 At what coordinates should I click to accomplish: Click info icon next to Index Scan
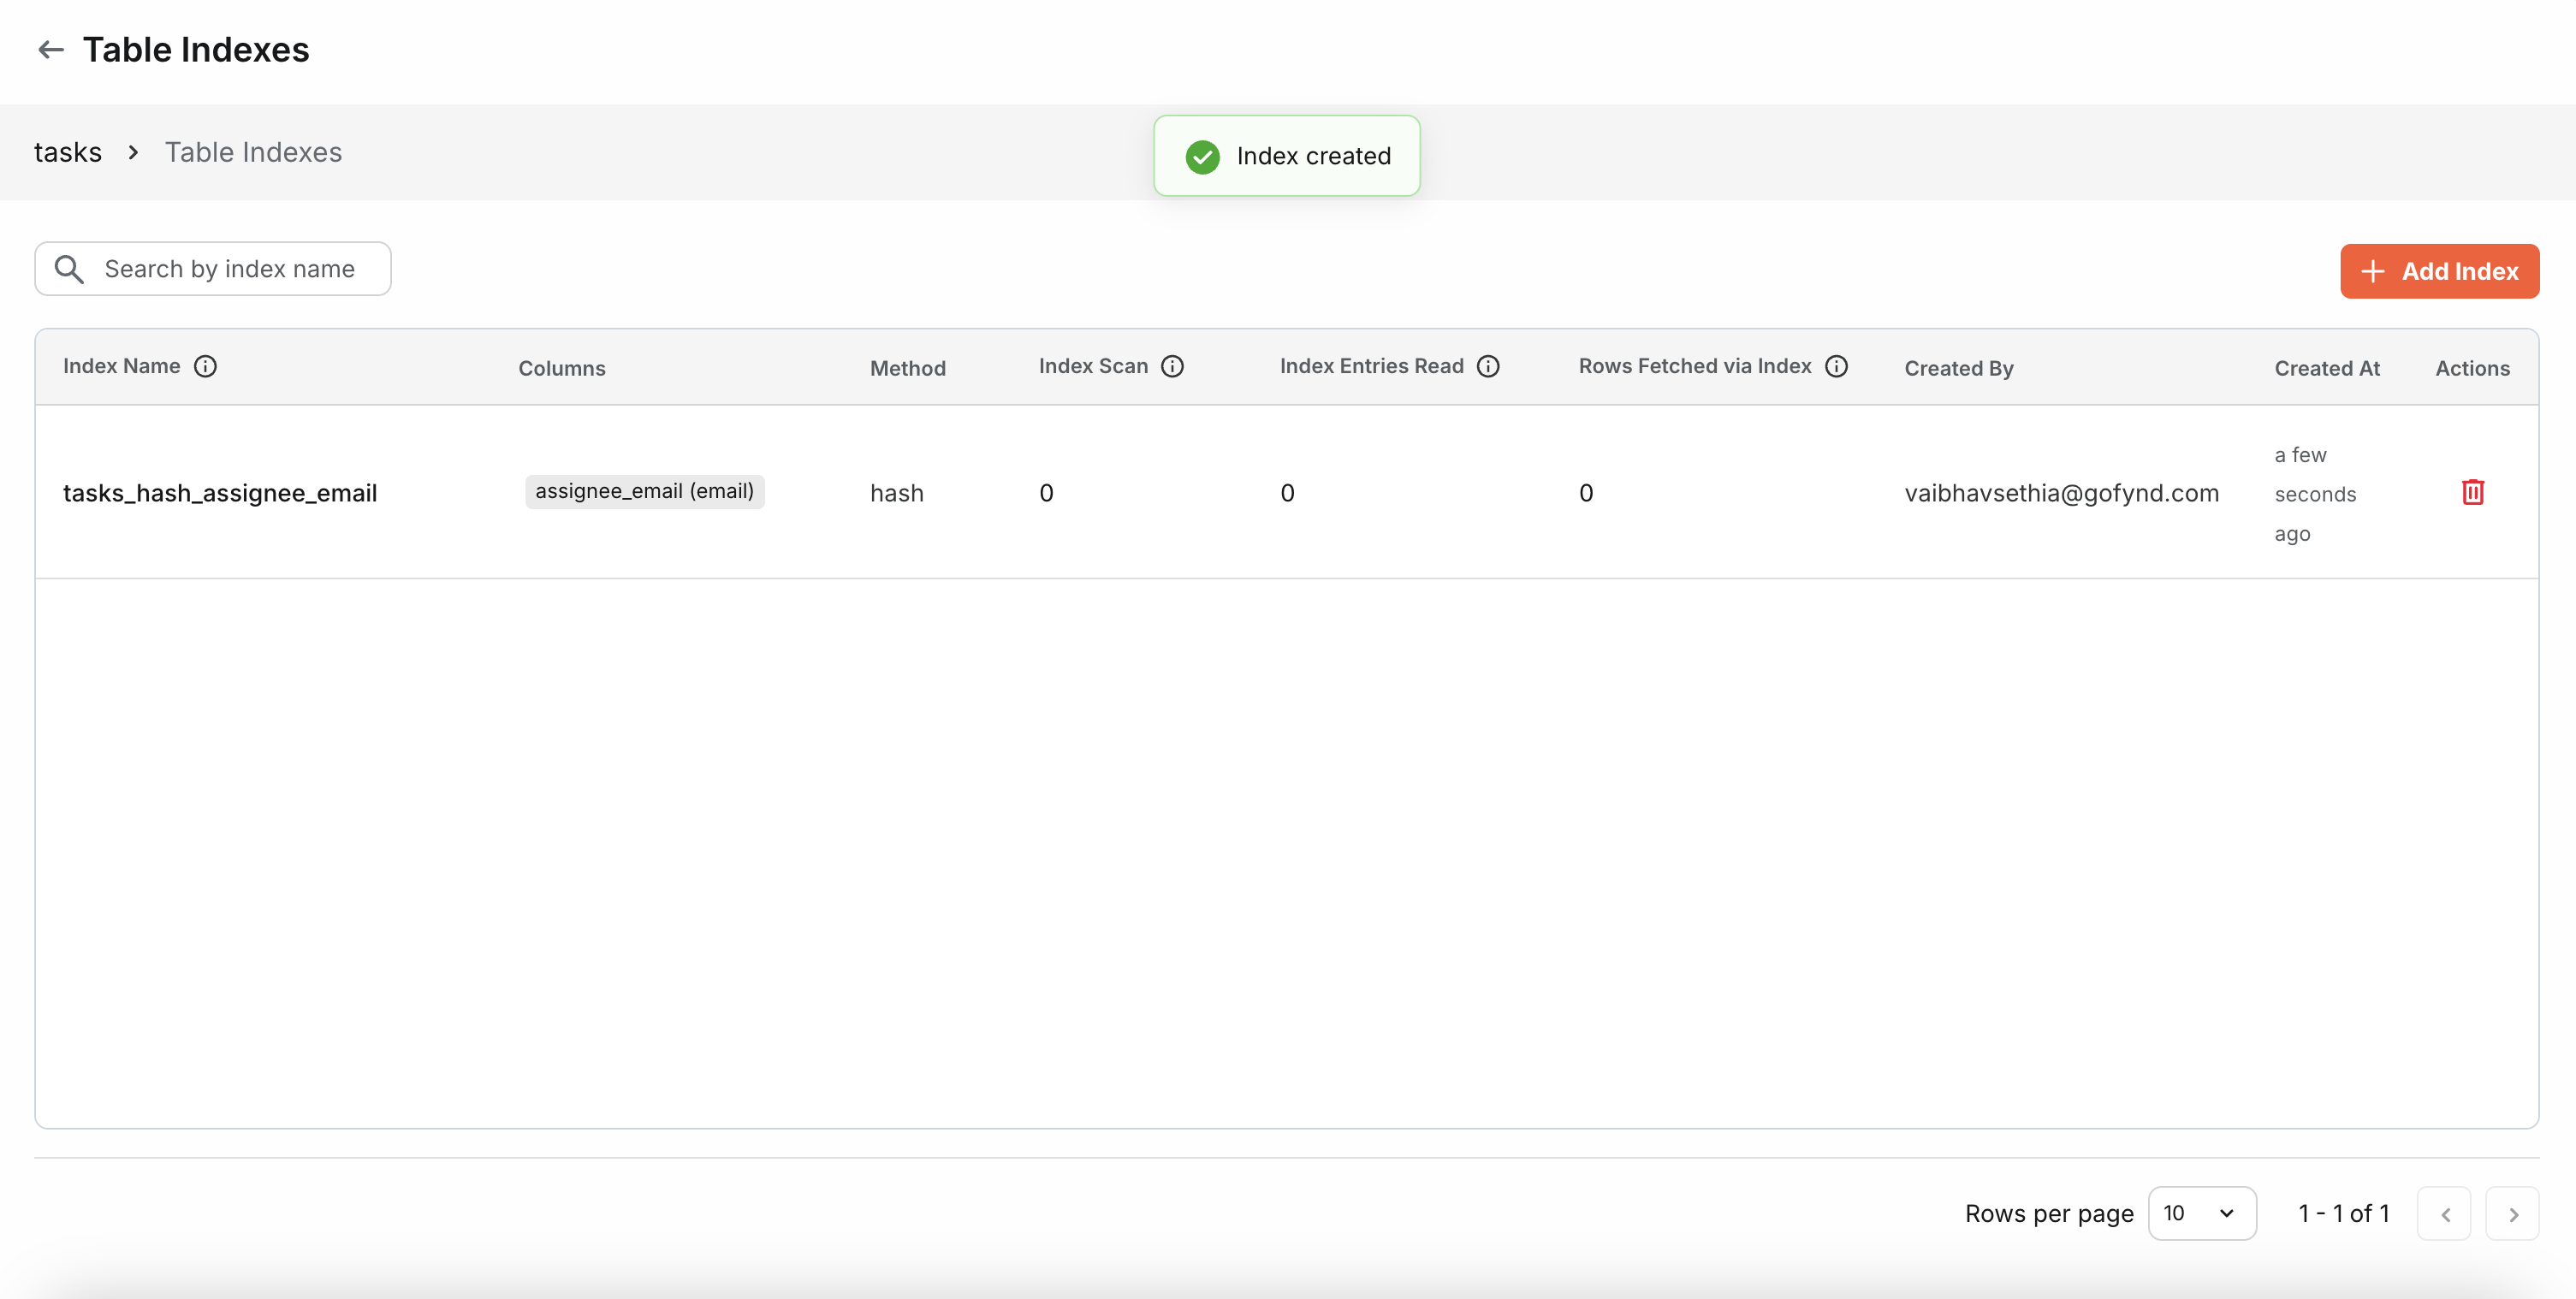[x=1172, y=366]
